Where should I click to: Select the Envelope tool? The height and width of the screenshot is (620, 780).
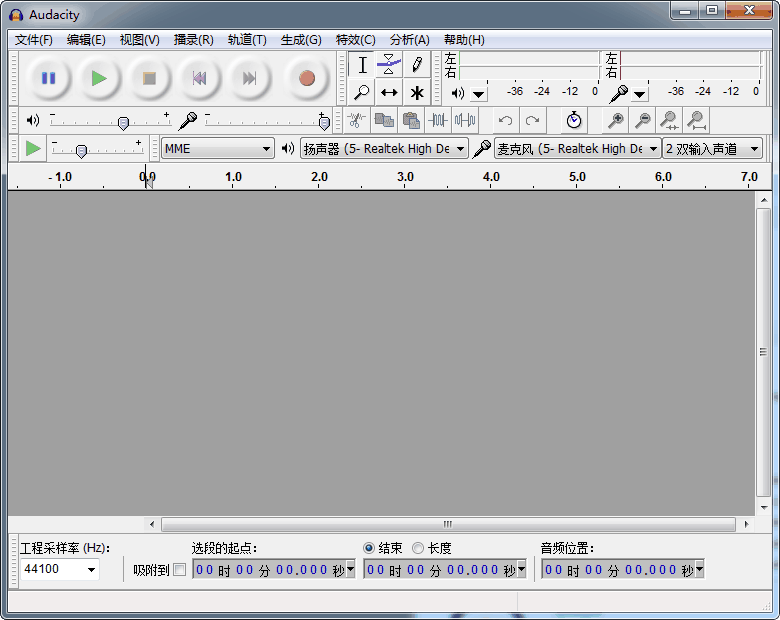(x=389, y=65)
